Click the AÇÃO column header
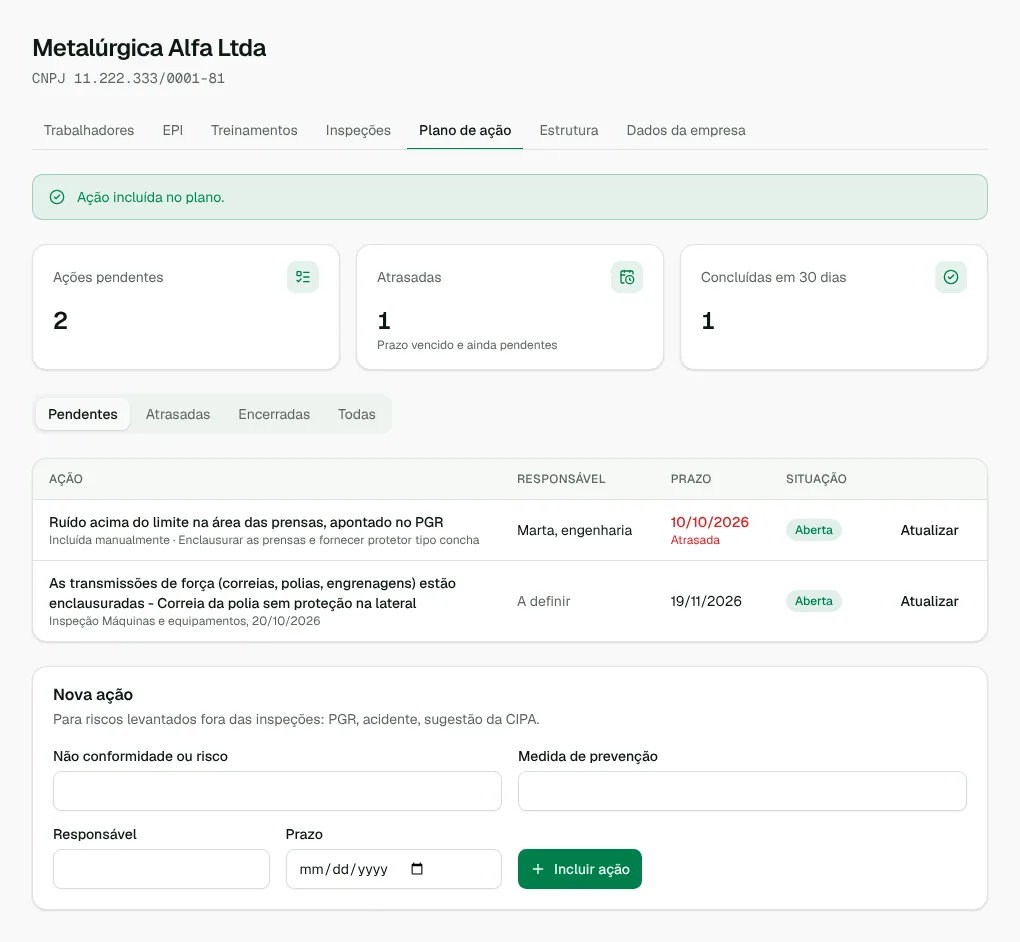 [66, 479]
